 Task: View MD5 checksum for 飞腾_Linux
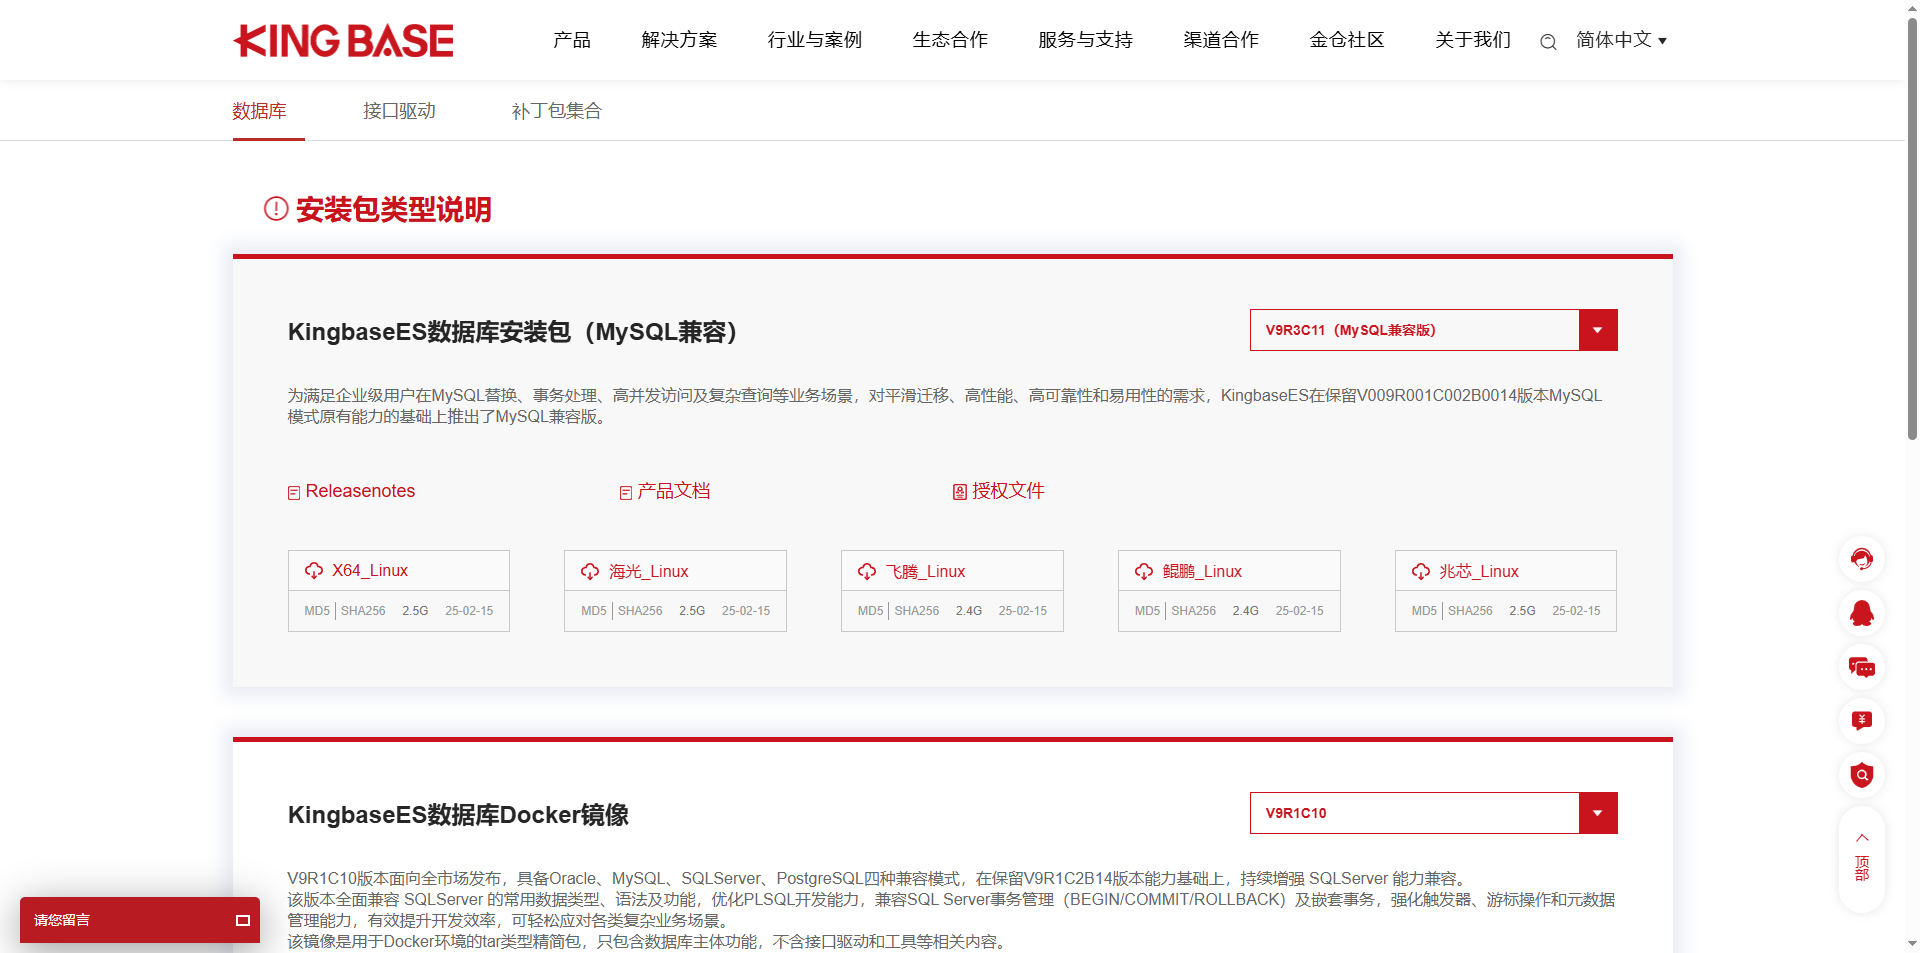point(870,611)
